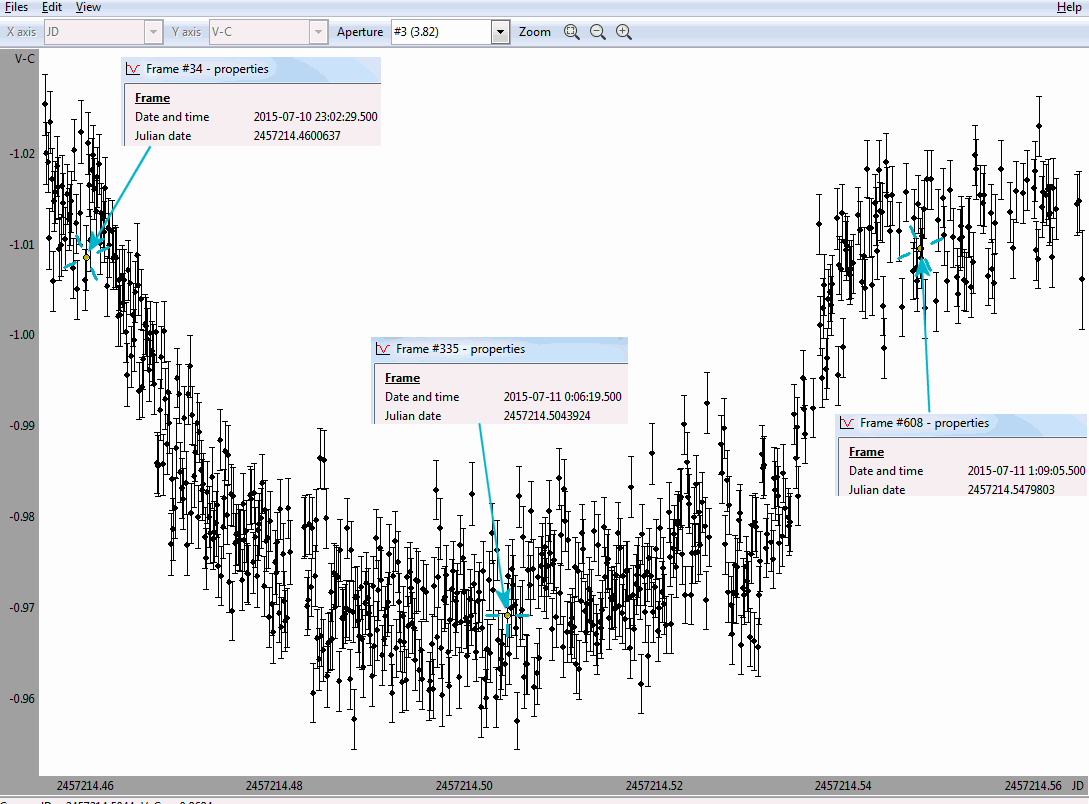Expand the X axis JD combo box
Image resolution: width=1089 pixels, height=804 pixels.
153,32
